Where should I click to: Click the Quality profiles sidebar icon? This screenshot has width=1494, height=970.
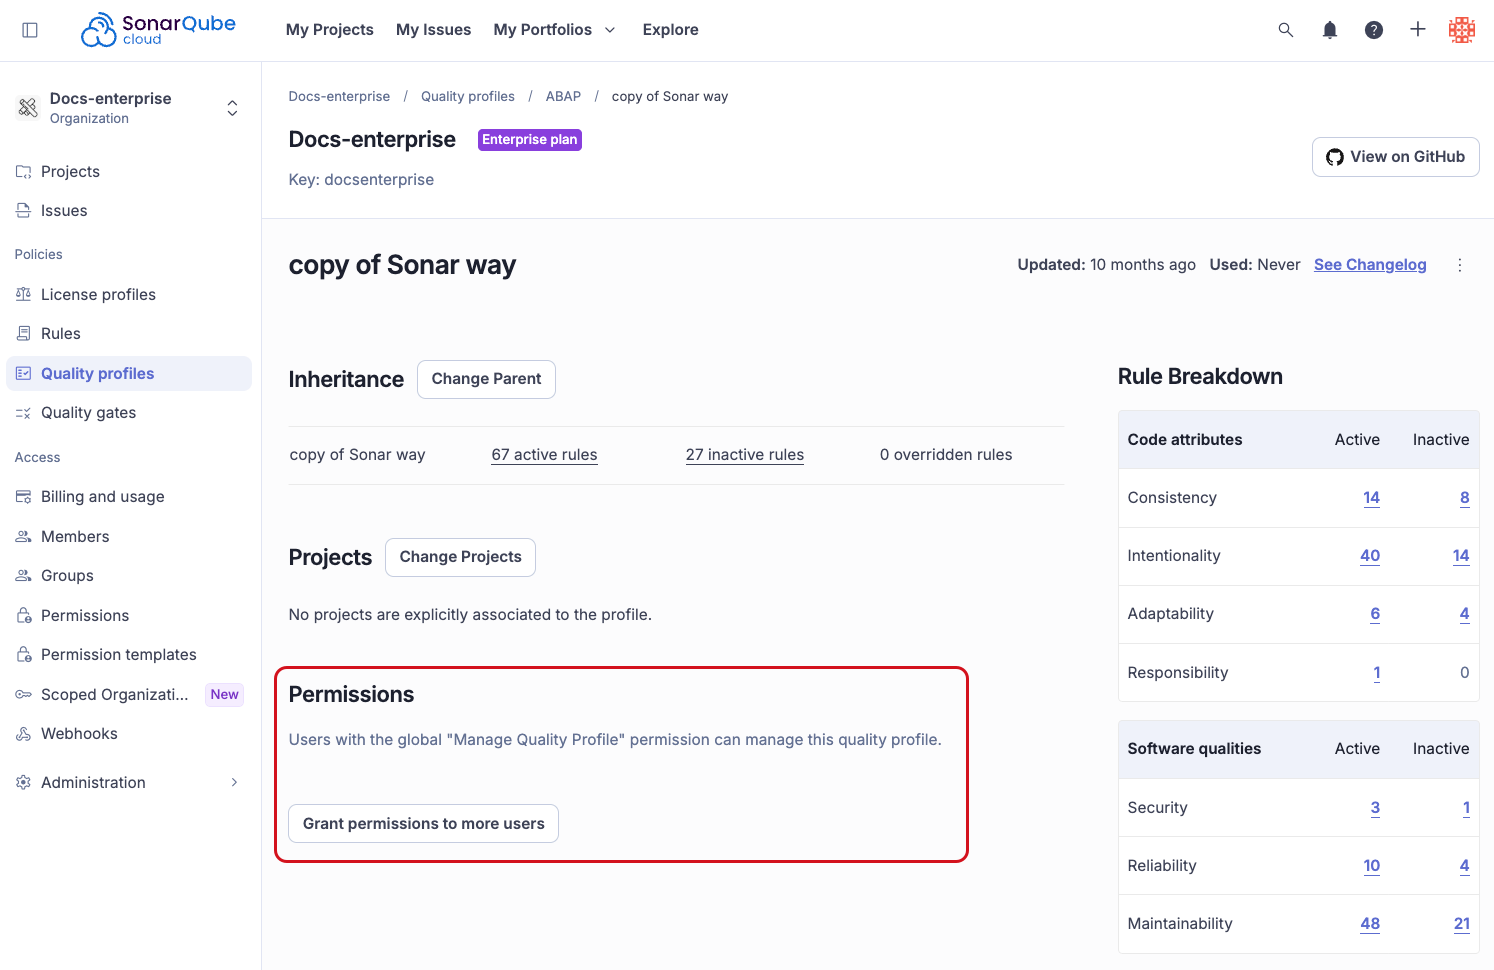[24, 374]
